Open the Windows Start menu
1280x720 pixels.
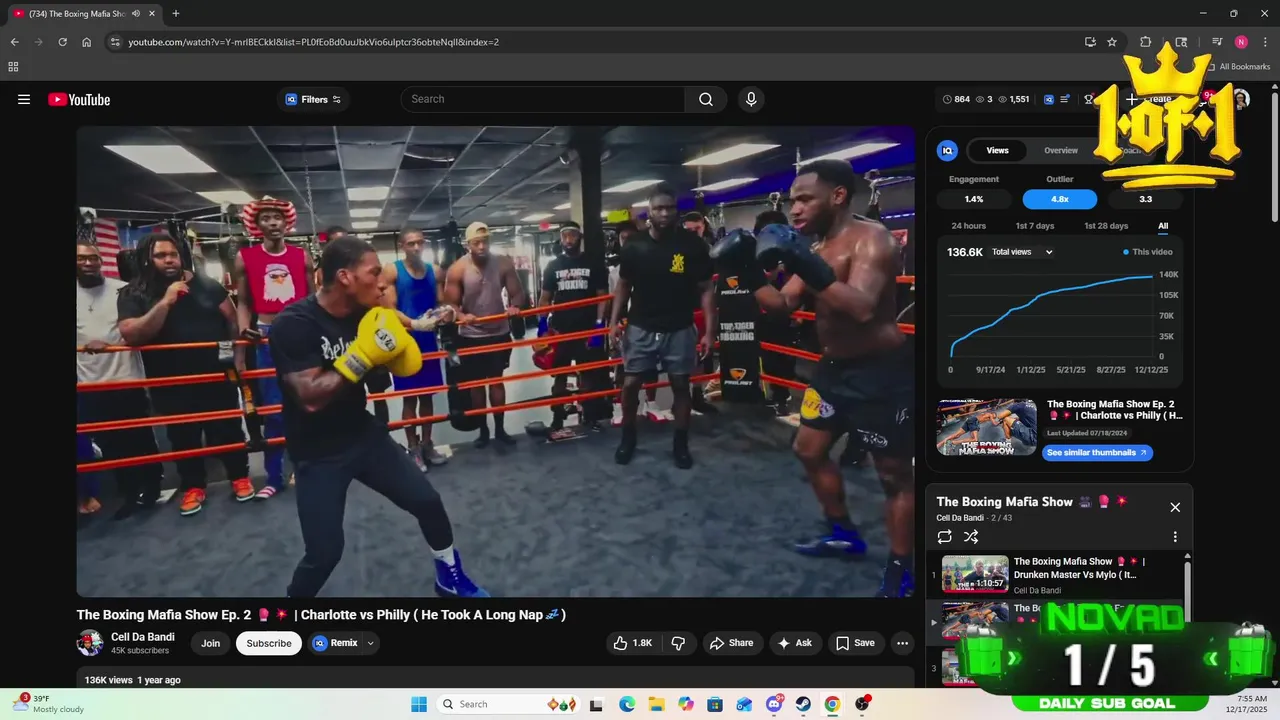(x=419, y=704)
